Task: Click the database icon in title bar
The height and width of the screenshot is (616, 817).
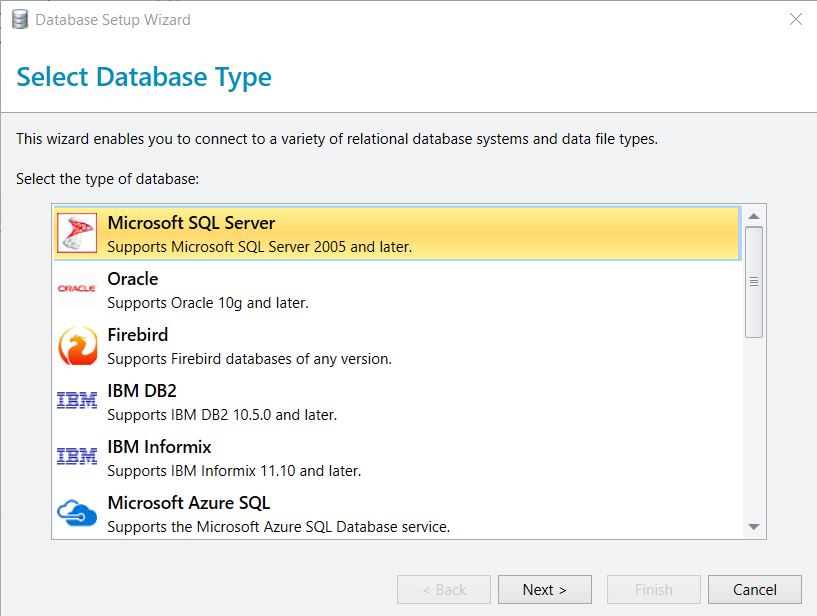Action: click(20, 20)
